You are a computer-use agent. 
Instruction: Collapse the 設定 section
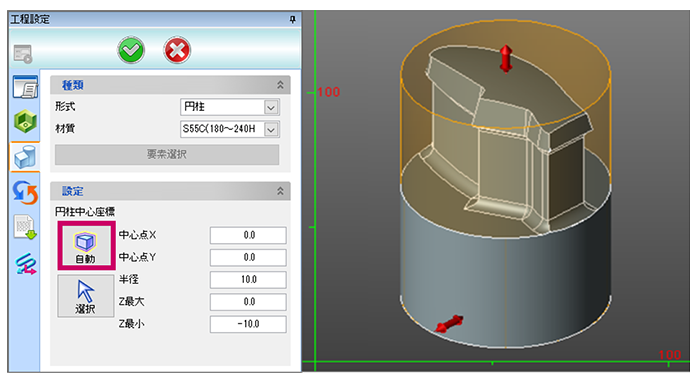pos(280,191)
